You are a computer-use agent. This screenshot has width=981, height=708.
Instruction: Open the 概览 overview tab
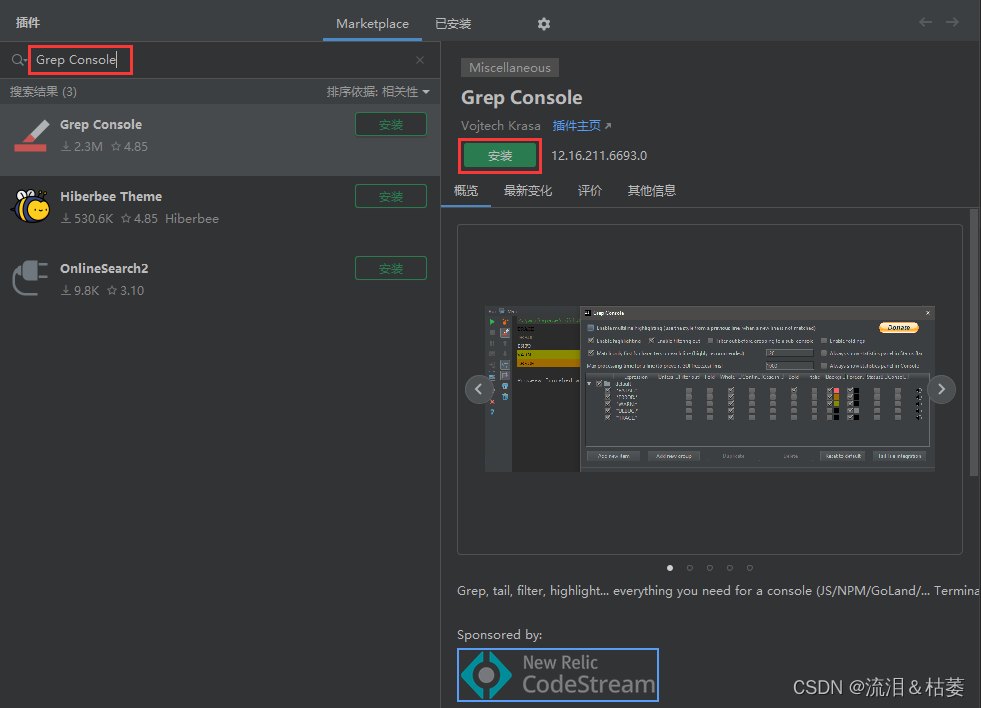tap(465, 191)
